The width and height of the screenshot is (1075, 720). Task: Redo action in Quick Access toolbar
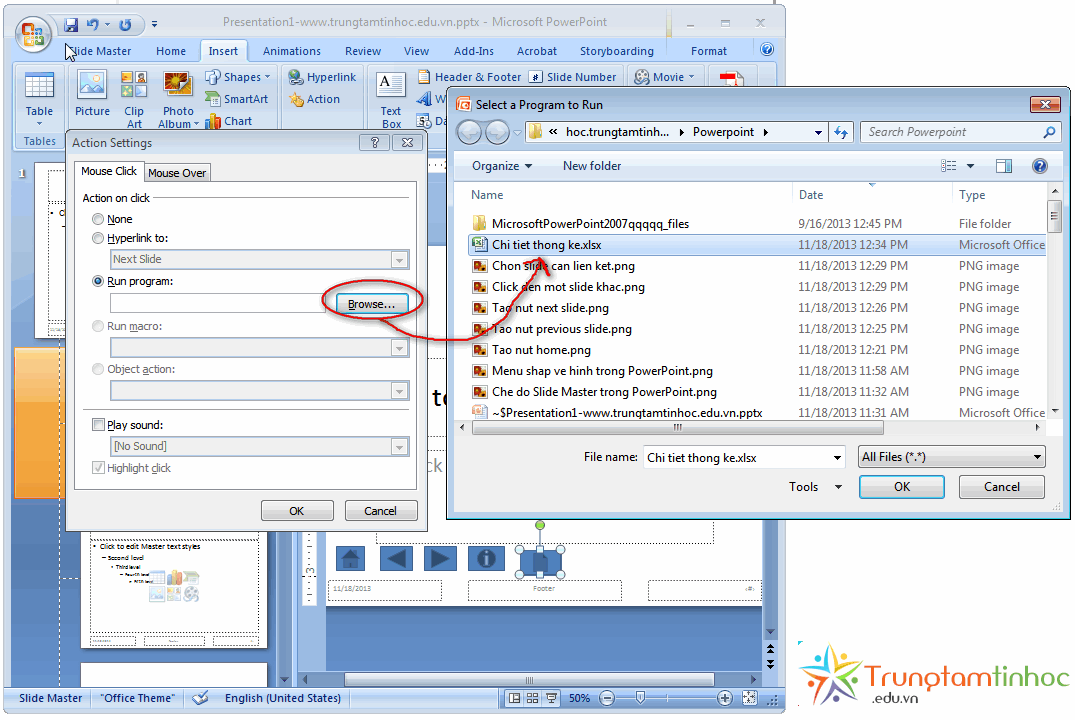pyautogui.click(x=125, y=25)
